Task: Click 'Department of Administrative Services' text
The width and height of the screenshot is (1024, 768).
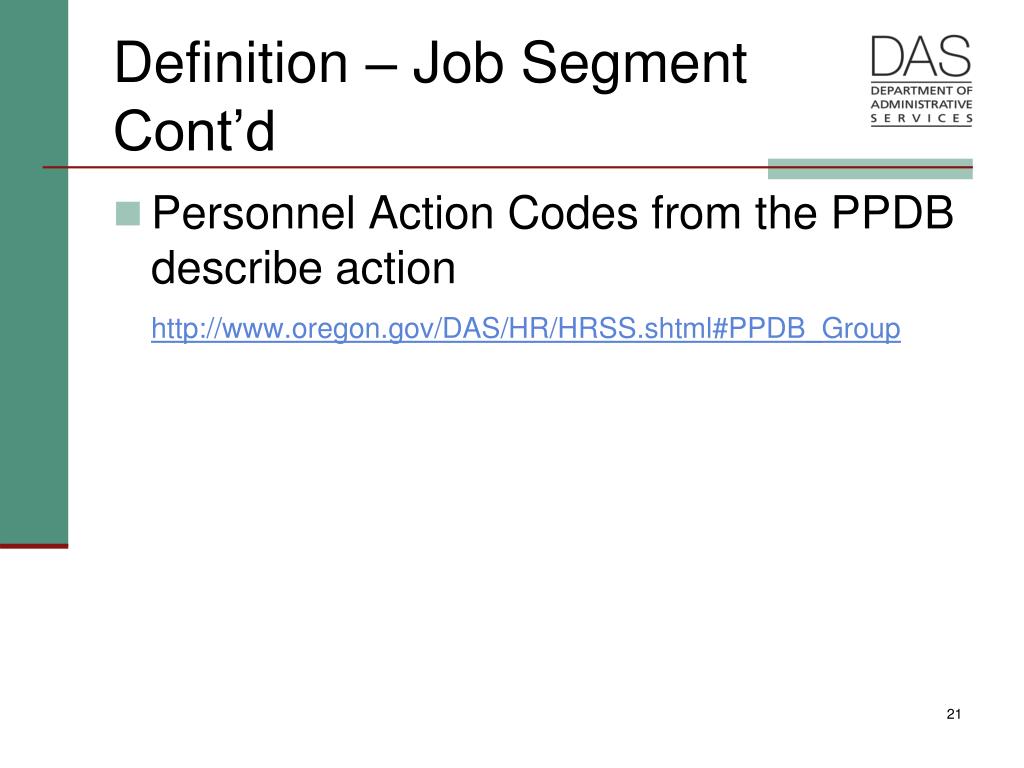Action: (921, 104)
